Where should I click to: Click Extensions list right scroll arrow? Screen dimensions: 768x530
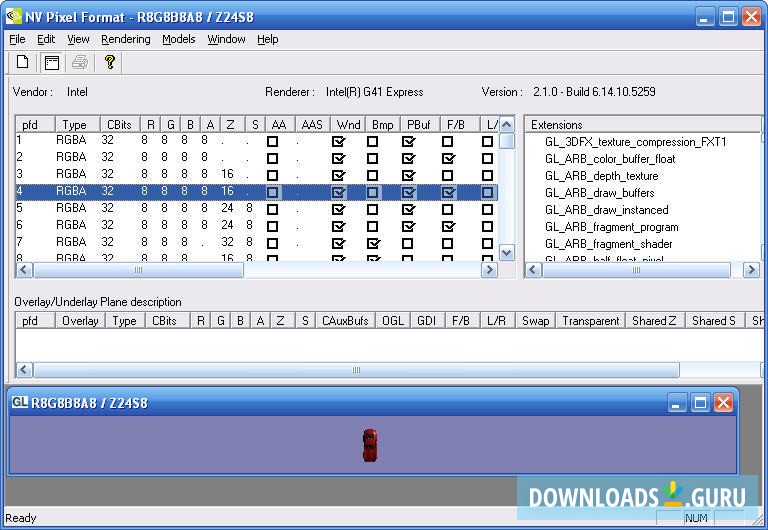click(x=751, y=270)
